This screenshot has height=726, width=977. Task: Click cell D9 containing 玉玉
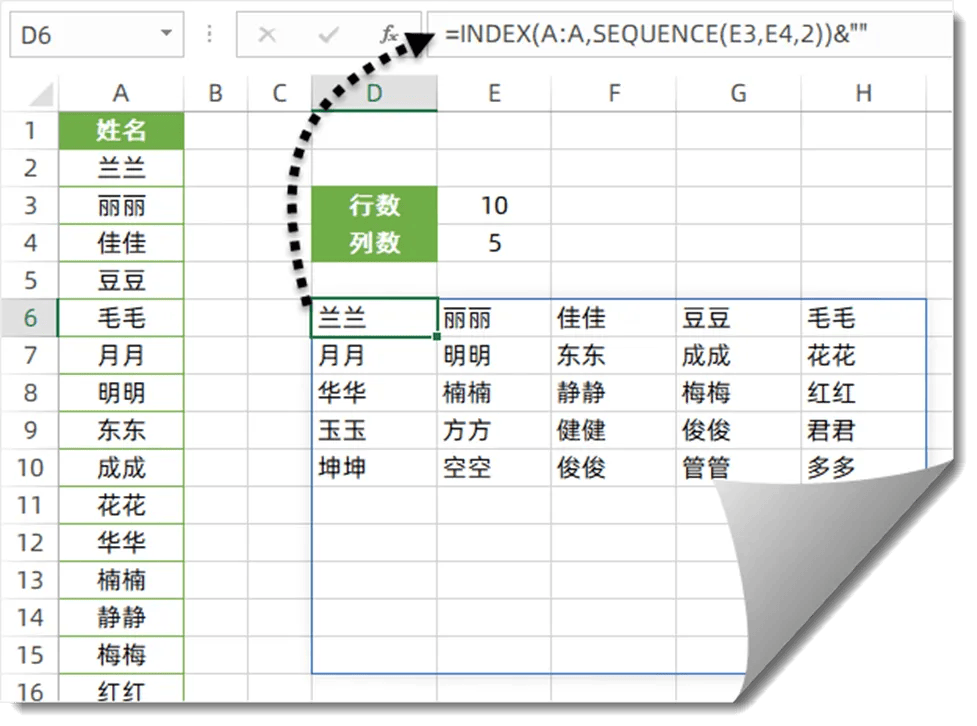374,430
